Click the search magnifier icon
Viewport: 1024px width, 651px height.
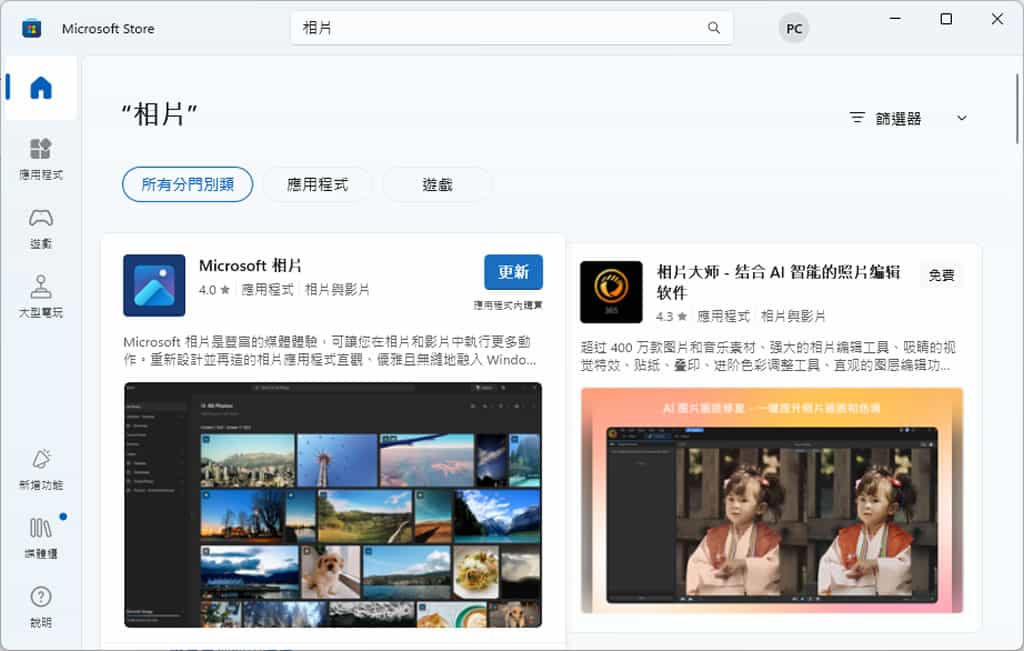(x=714, y=28)
